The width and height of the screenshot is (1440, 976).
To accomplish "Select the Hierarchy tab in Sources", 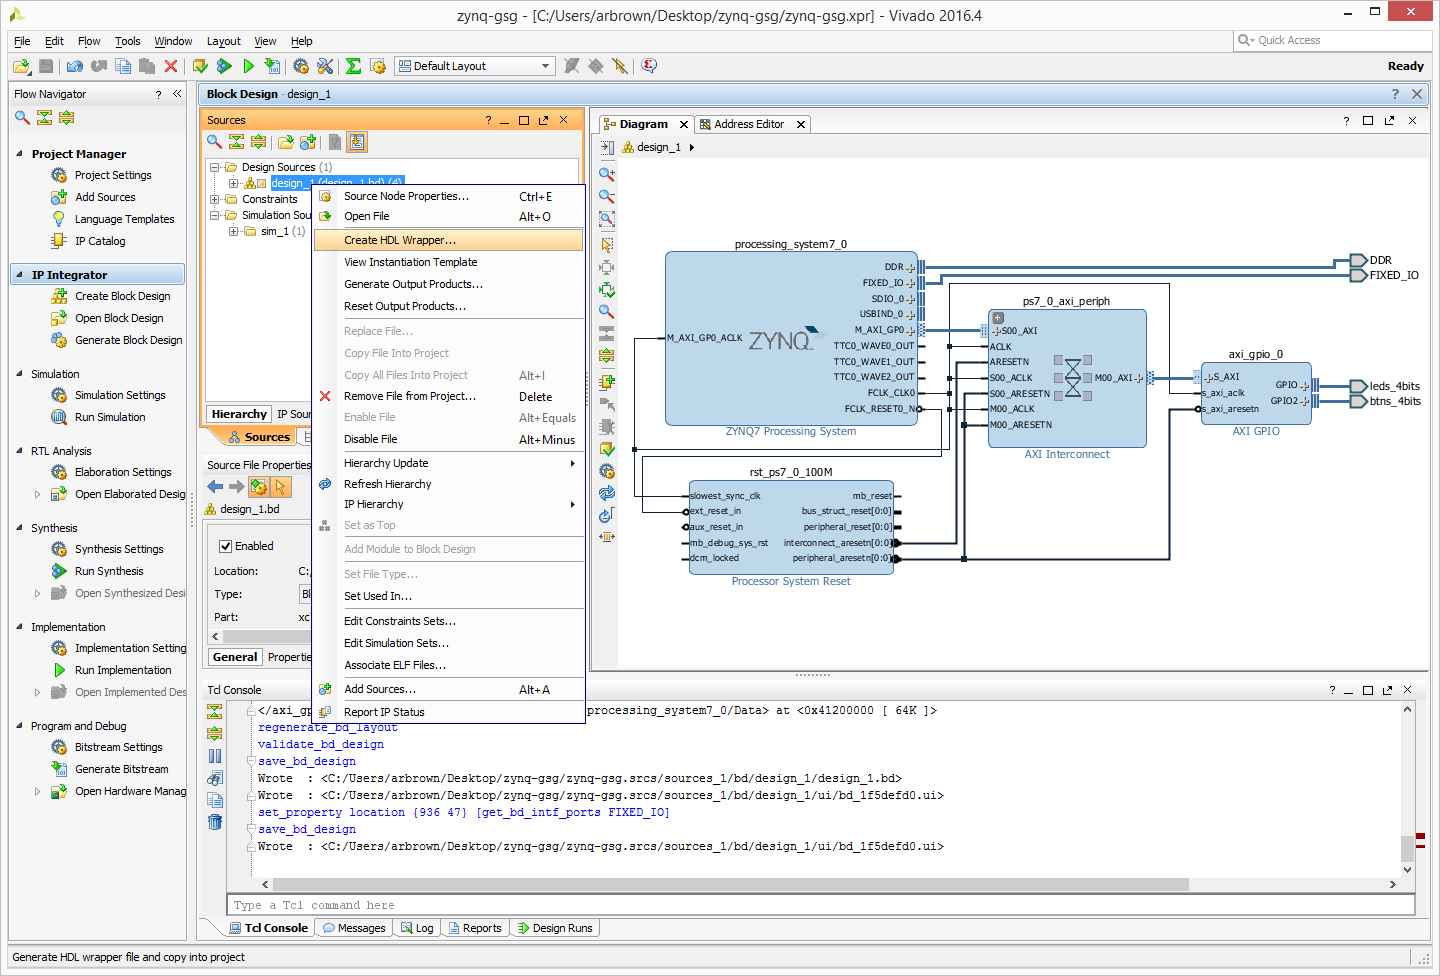I will [239, 414].
